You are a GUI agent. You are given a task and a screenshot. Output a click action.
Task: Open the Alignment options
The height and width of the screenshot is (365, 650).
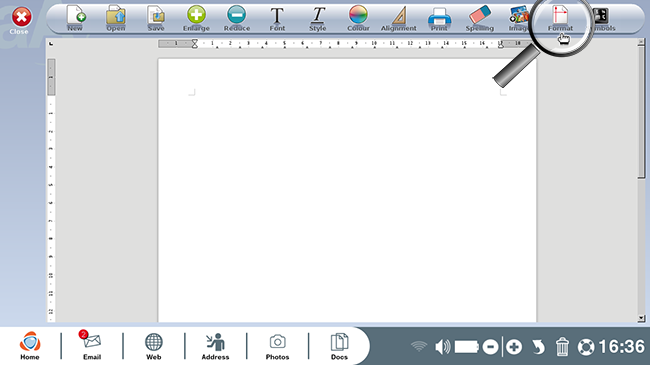(398, 18)
